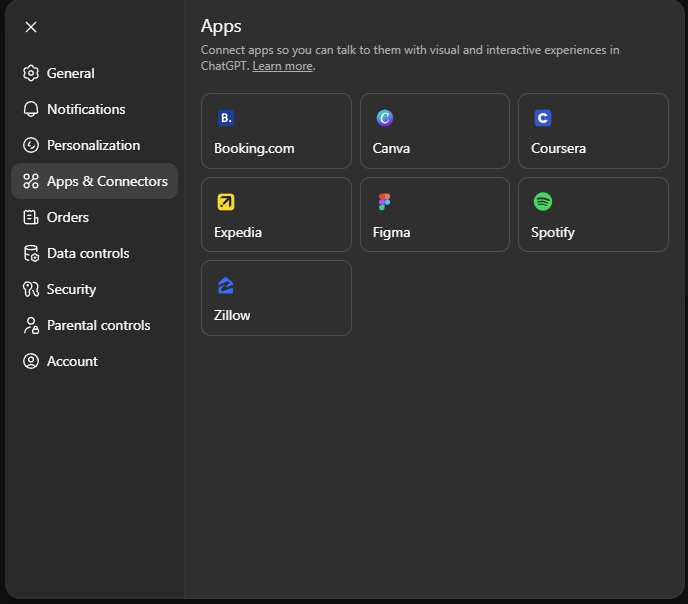Click the Coursera logo icon
The width and height of the screenshot is (688, 604).
coord(543,118)
